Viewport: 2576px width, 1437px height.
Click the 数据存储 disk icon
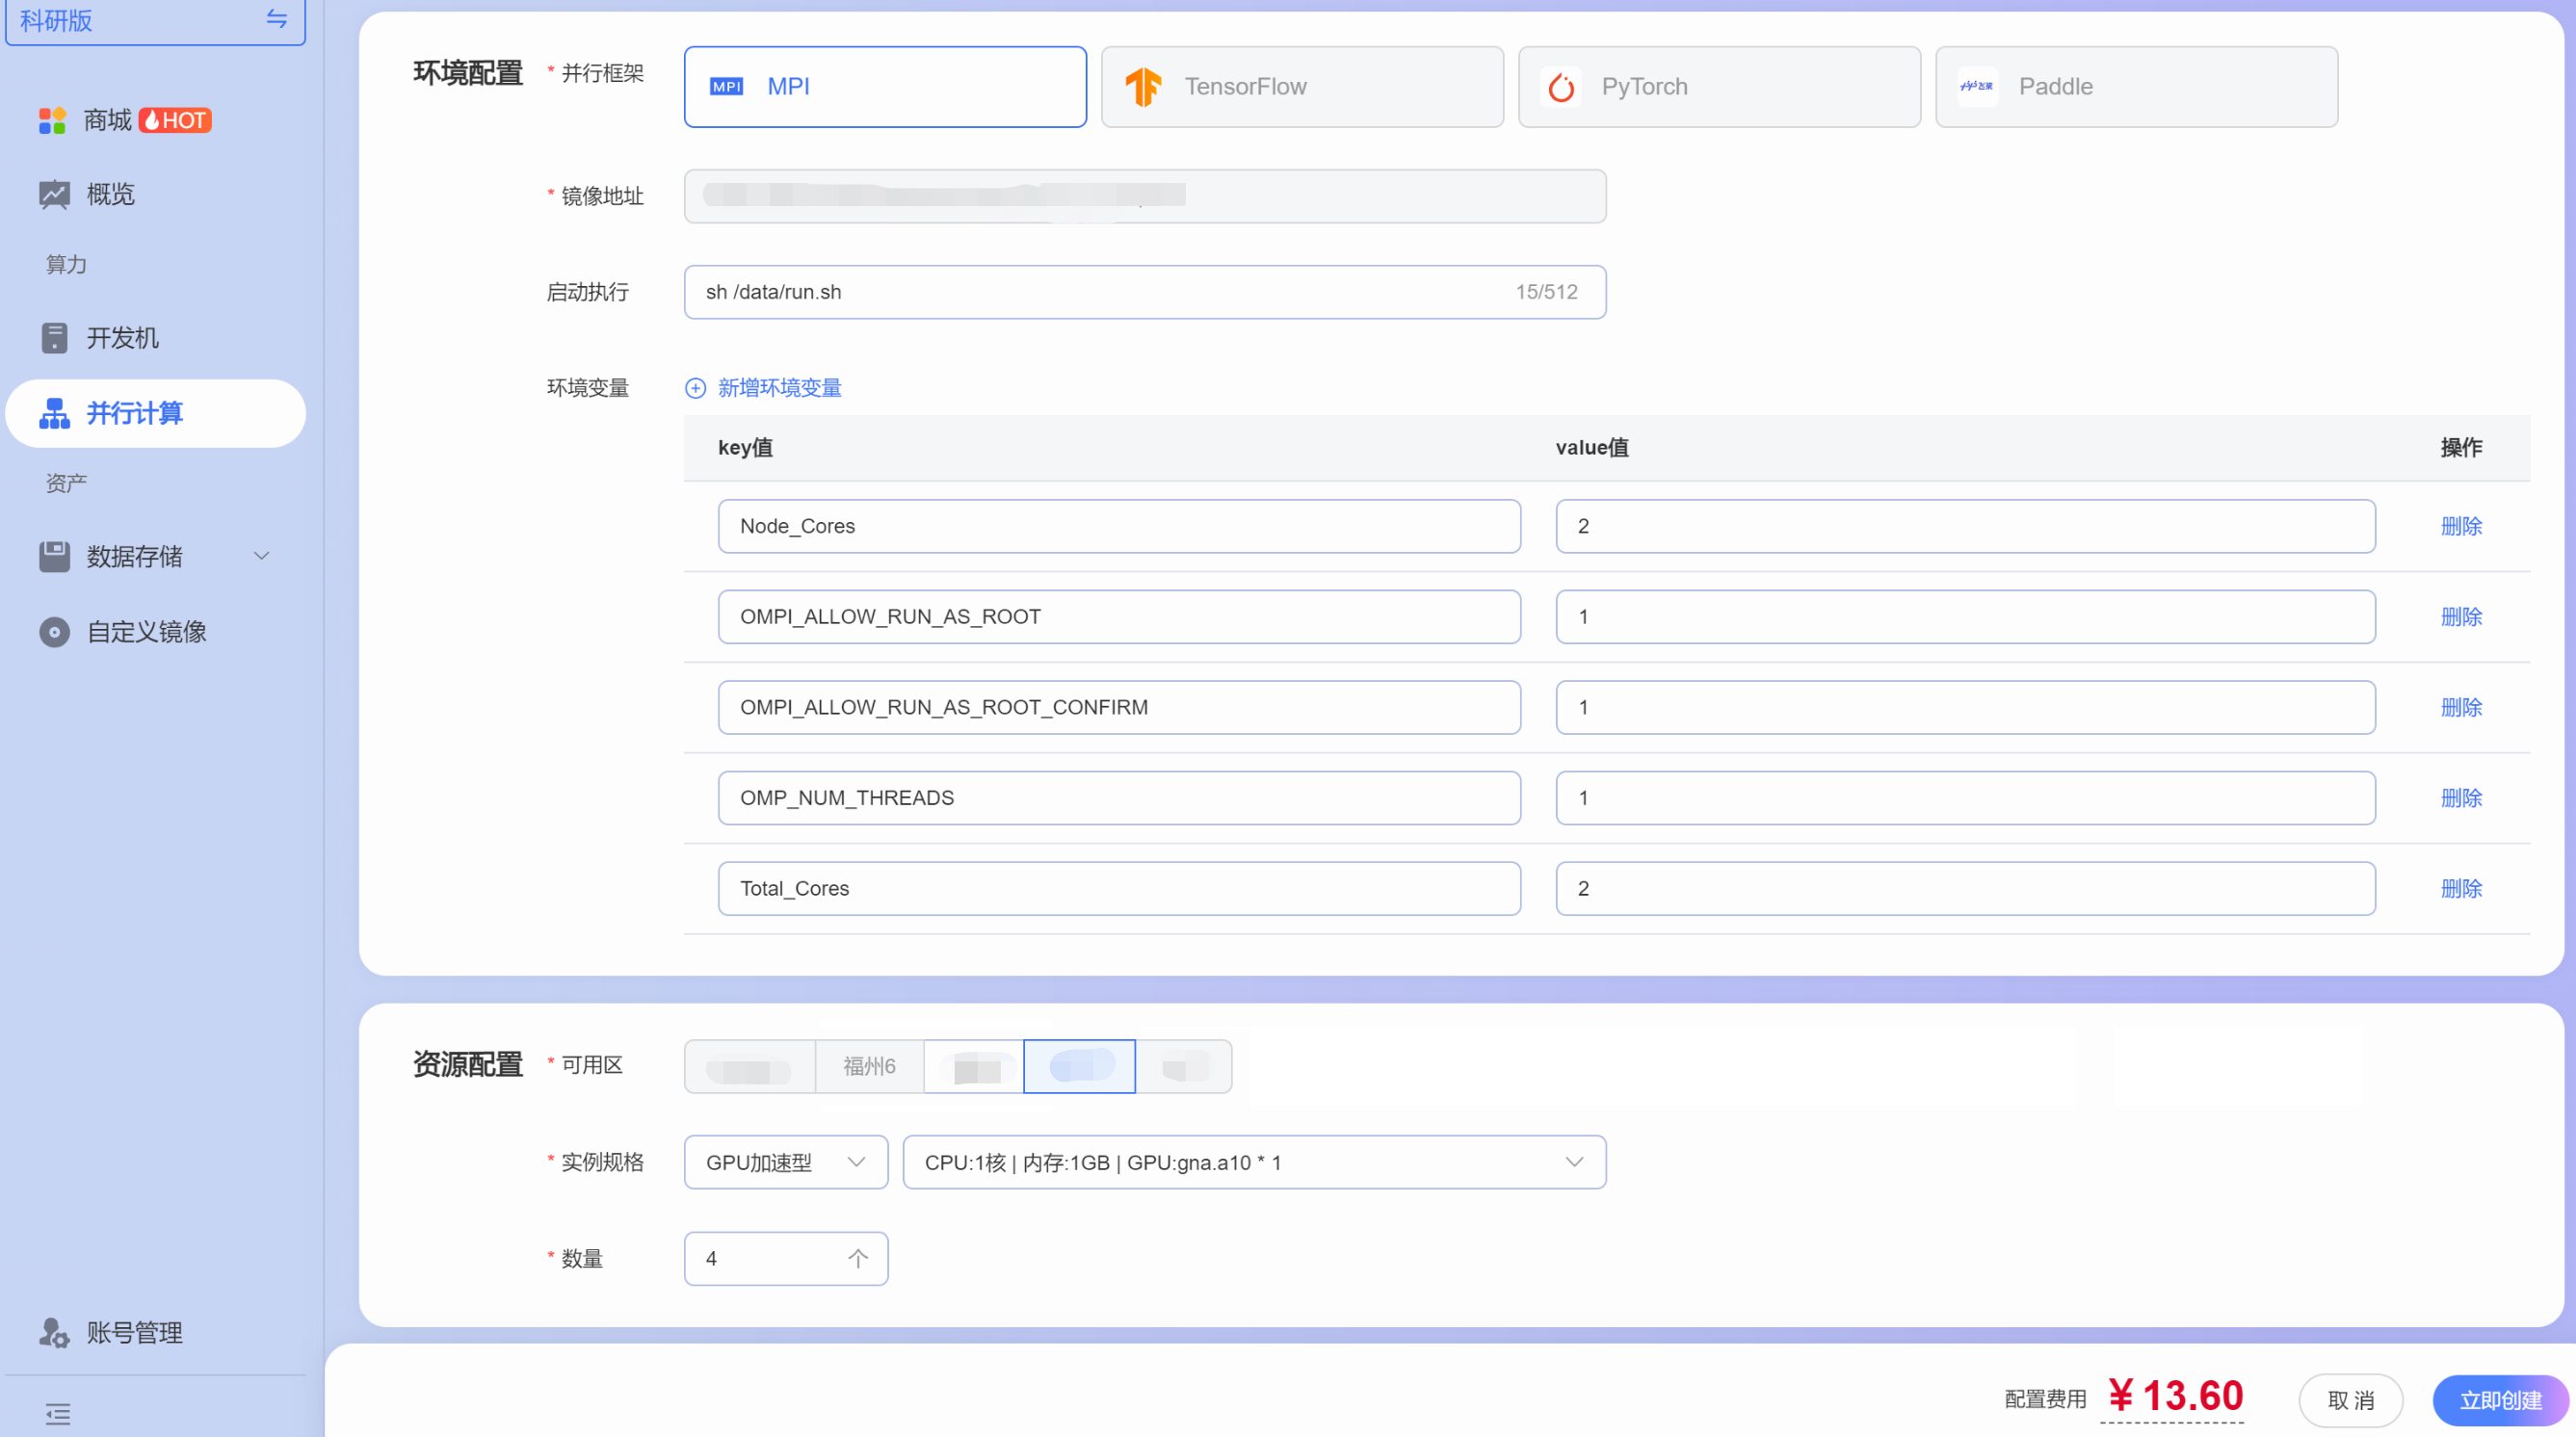(54, 556)
